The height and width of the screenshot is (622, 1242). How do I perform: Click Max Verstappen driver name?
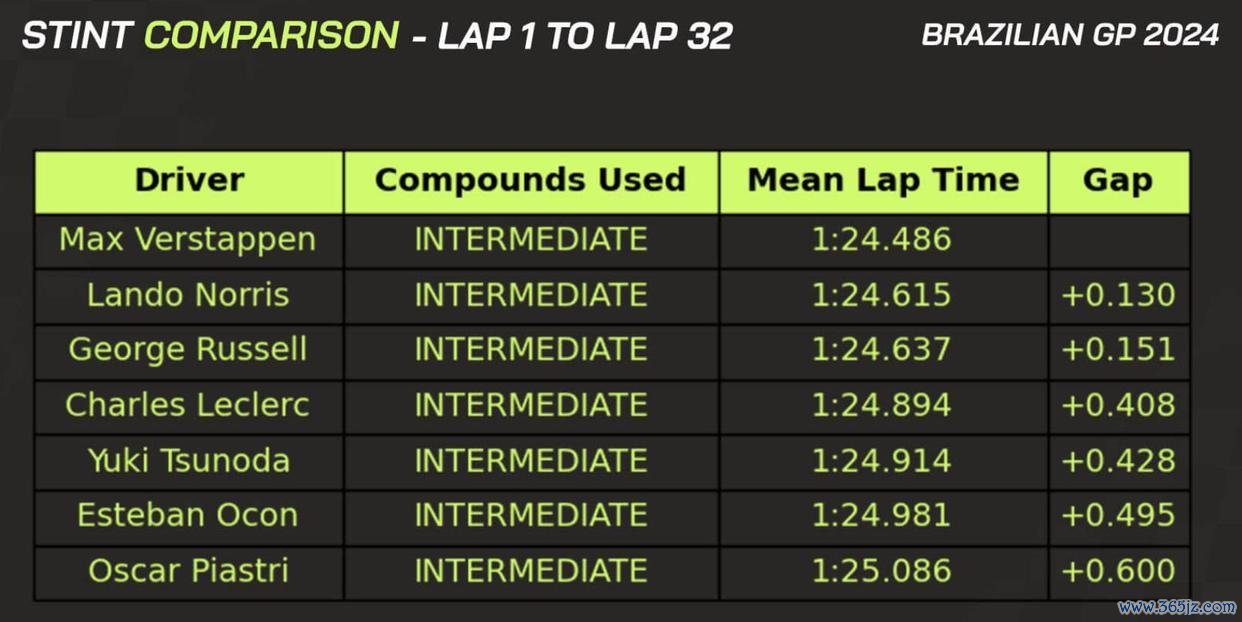(187, 240)
